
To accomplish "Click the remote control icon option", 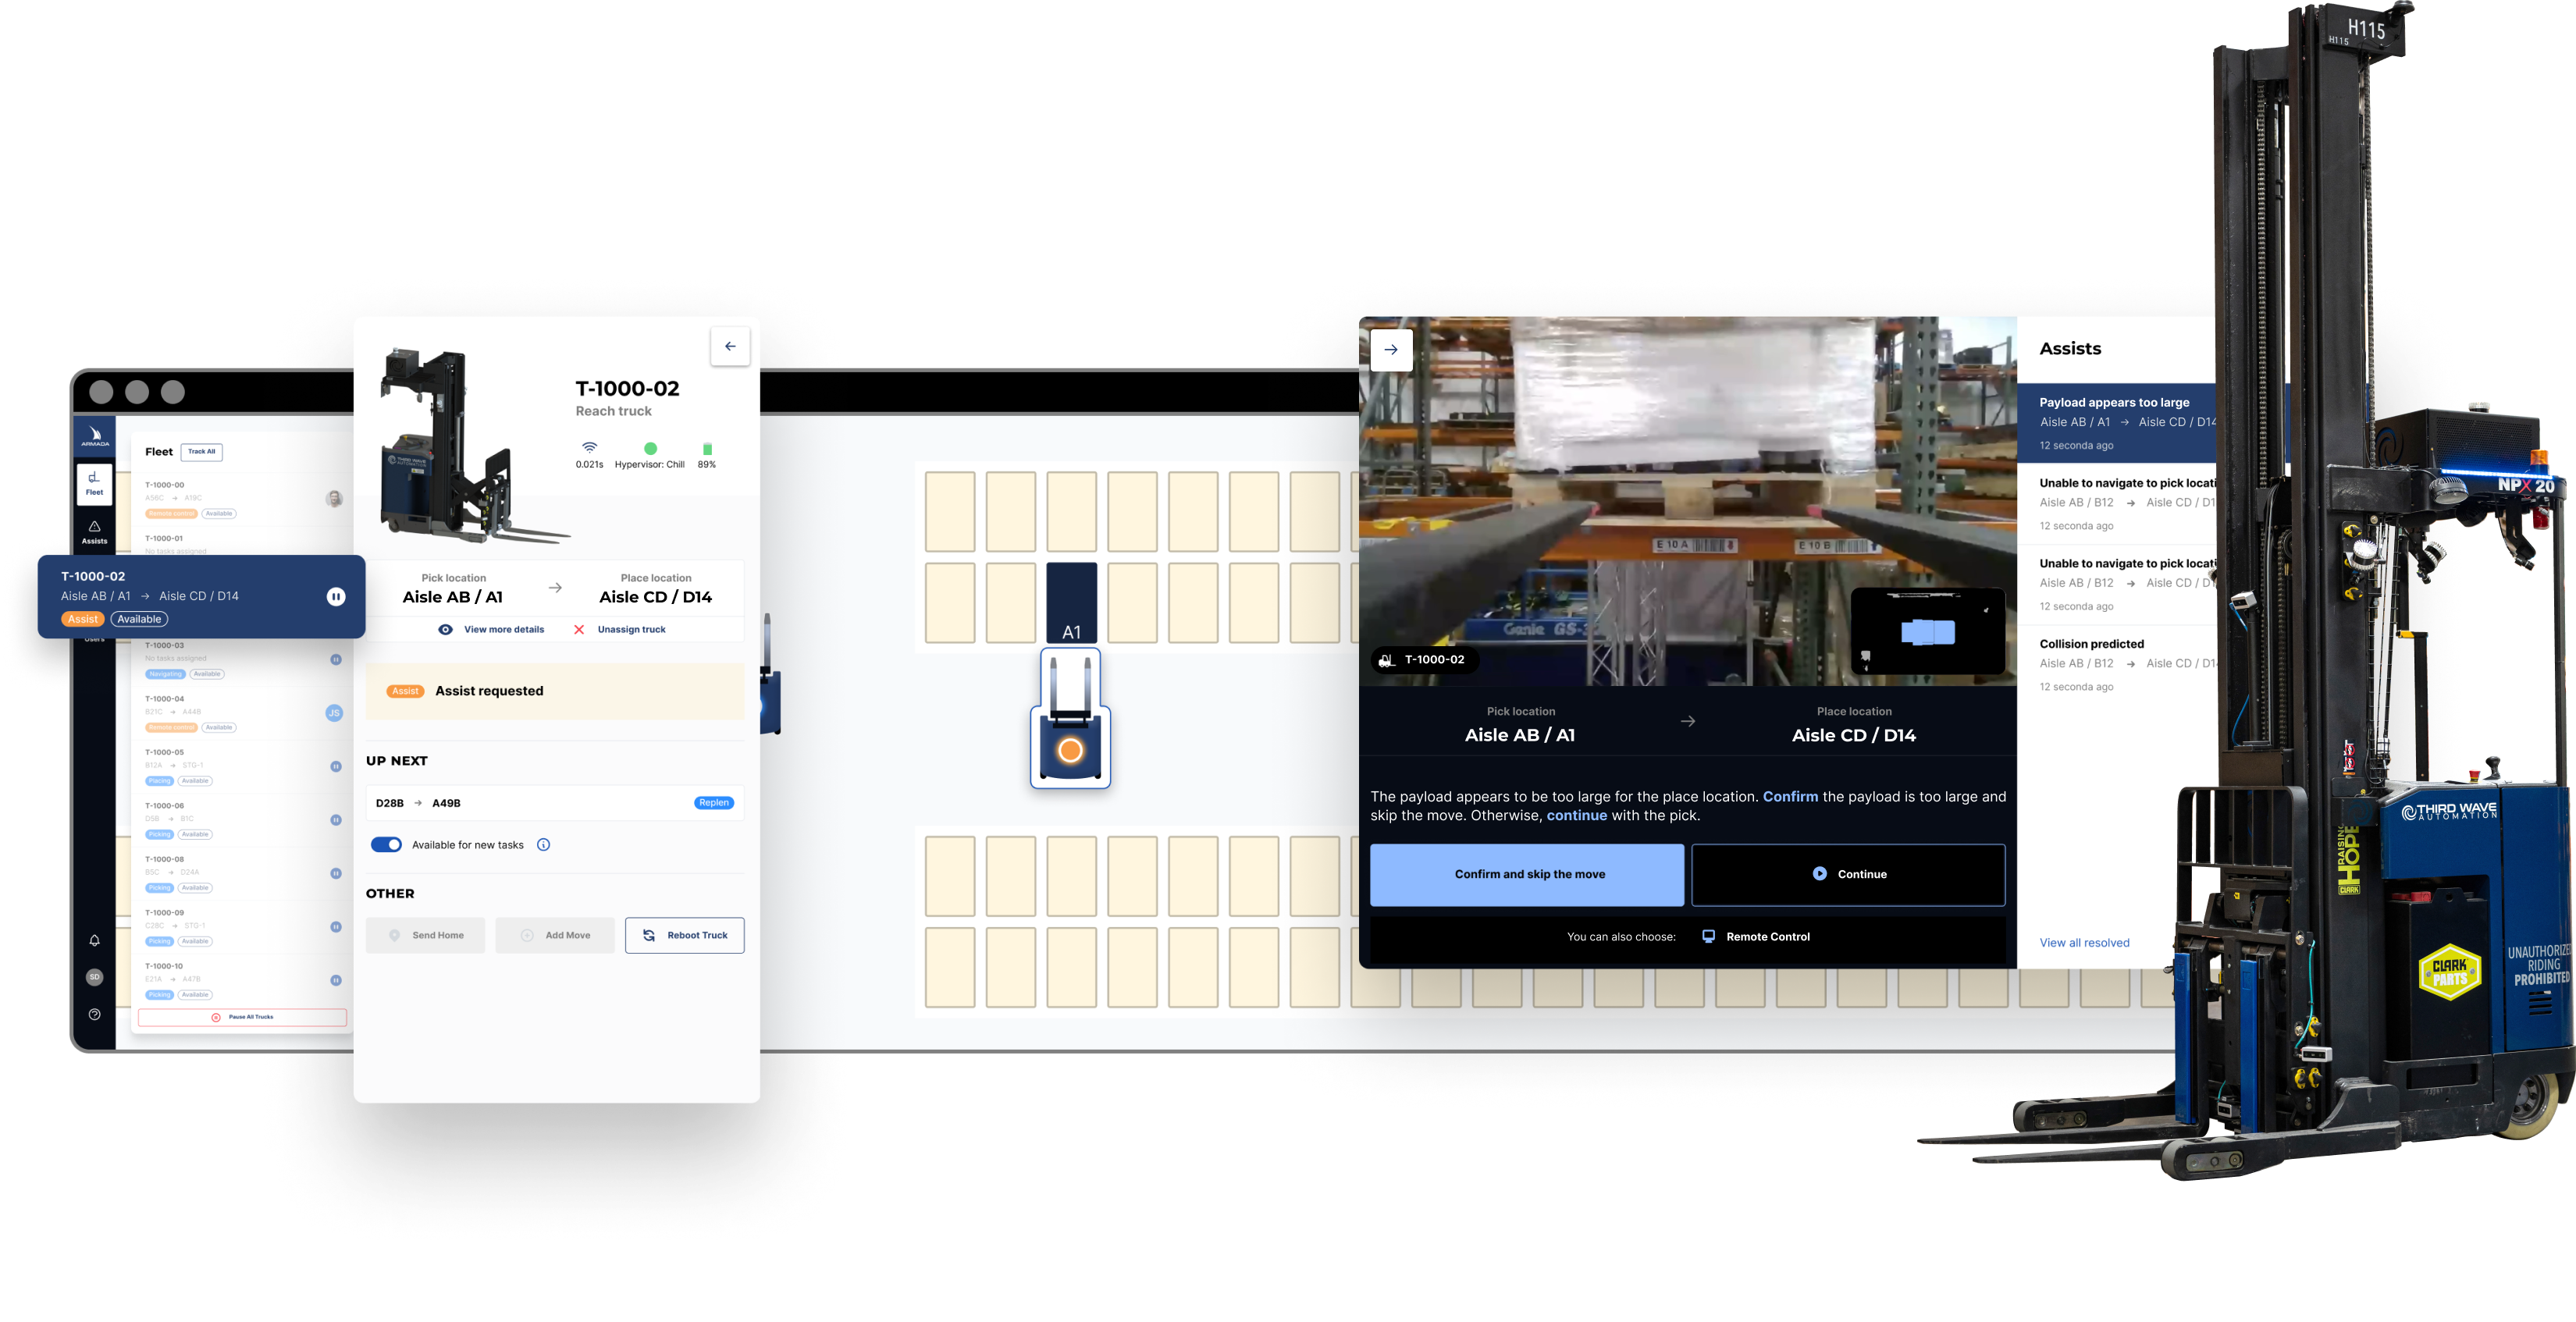I will tap(1710, 936).
